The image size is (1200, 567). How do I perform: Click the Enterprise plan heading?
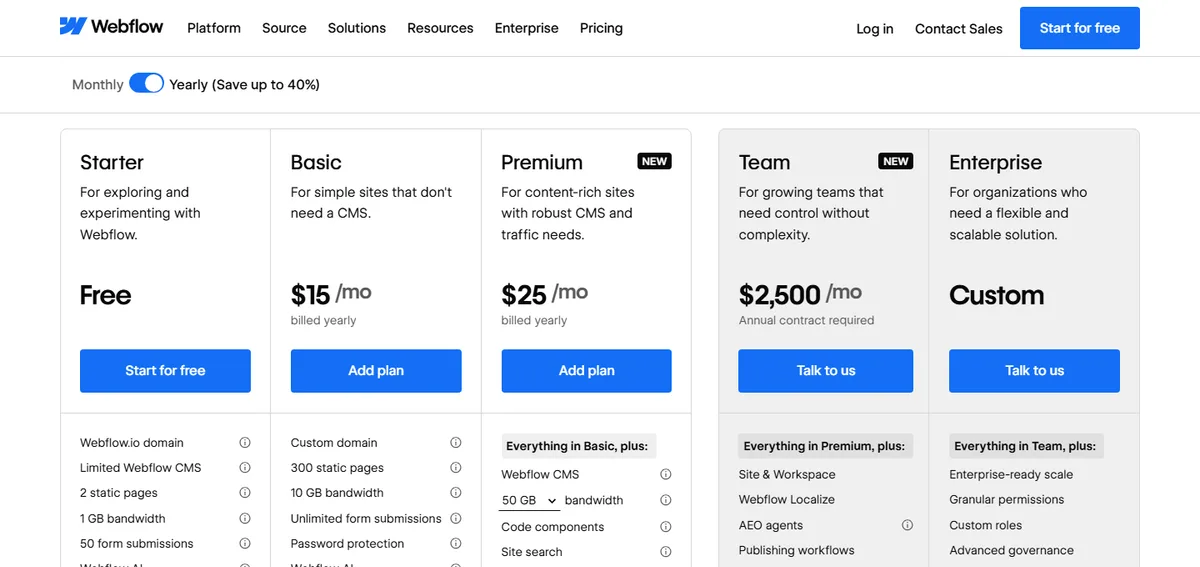pyautogui.click(x=996, y=162)
